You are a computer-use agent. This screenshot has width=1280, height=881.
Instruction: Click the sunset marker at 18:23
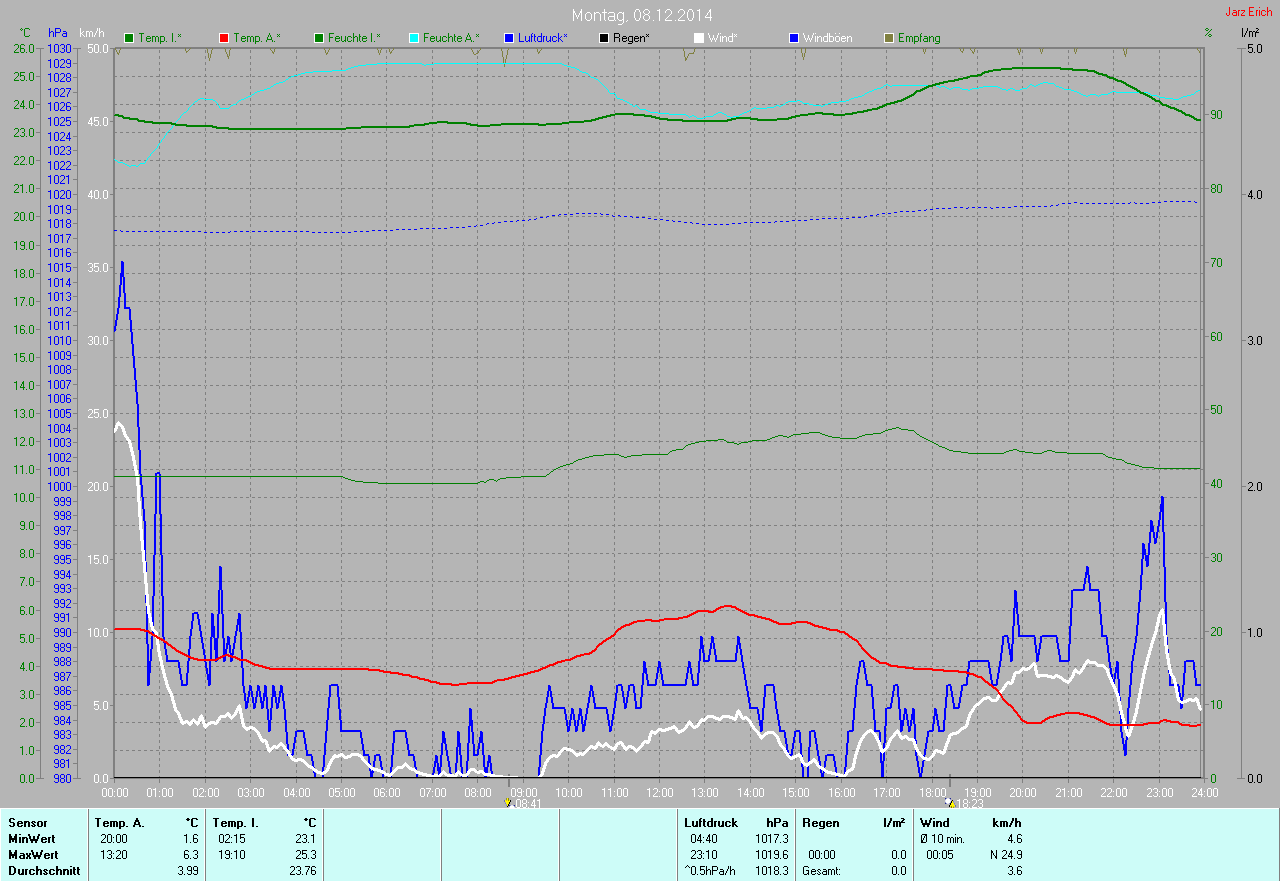(950, 802)
